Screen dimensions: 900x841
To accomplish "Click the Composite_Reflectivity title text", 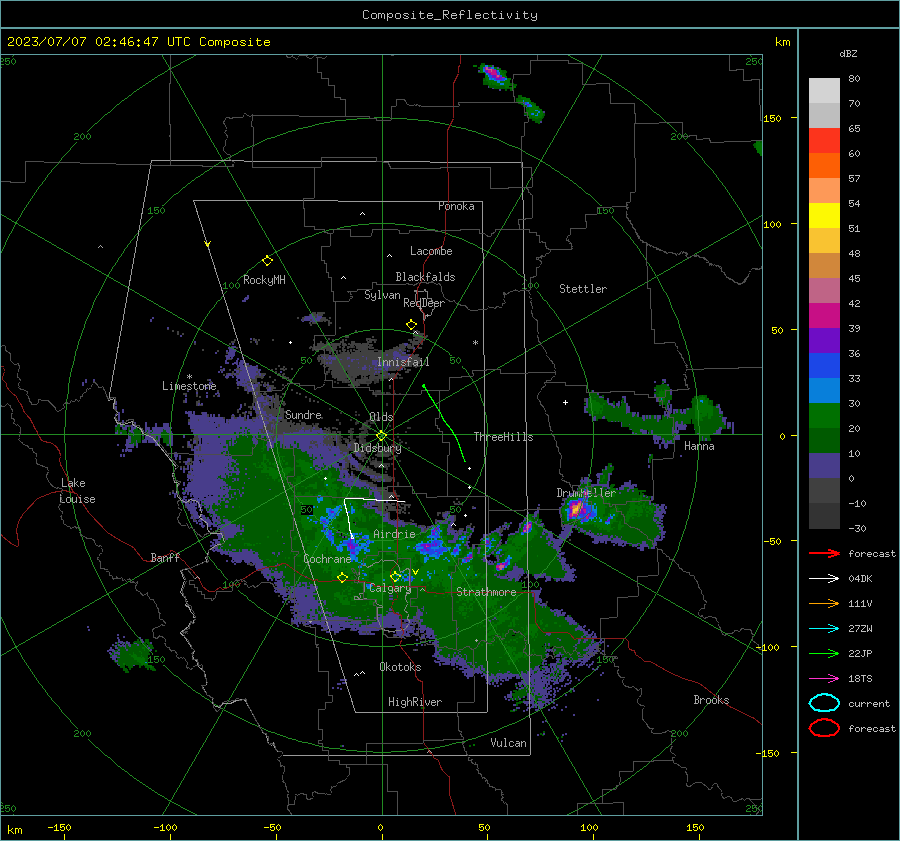I will coord(450,15).
